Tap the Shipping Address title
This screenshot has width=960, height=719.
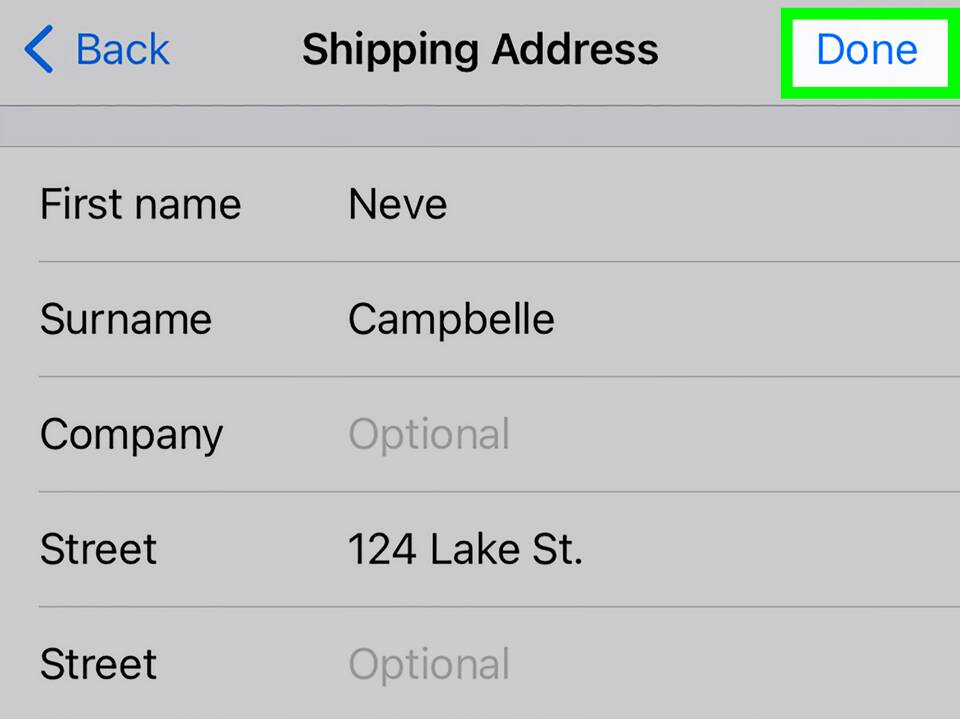coord(480,50)
